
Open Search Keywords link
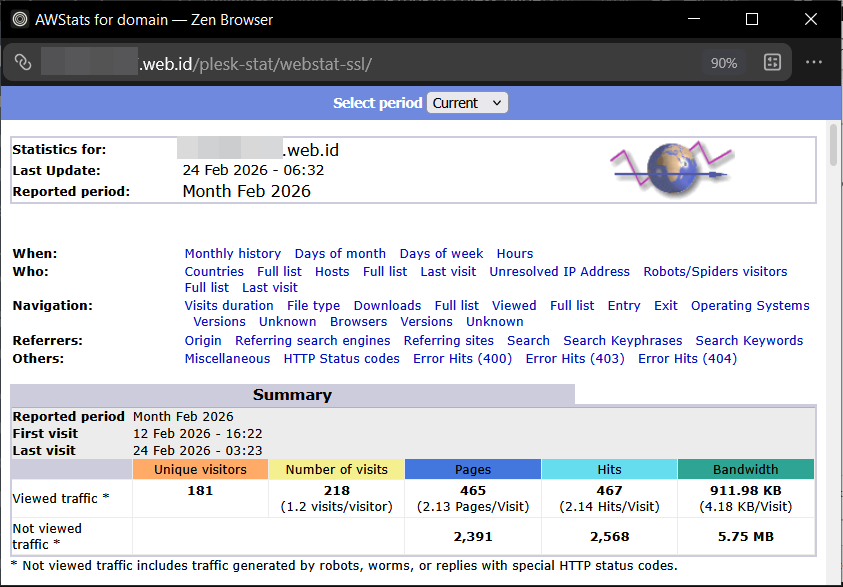[x=749, y=341]
